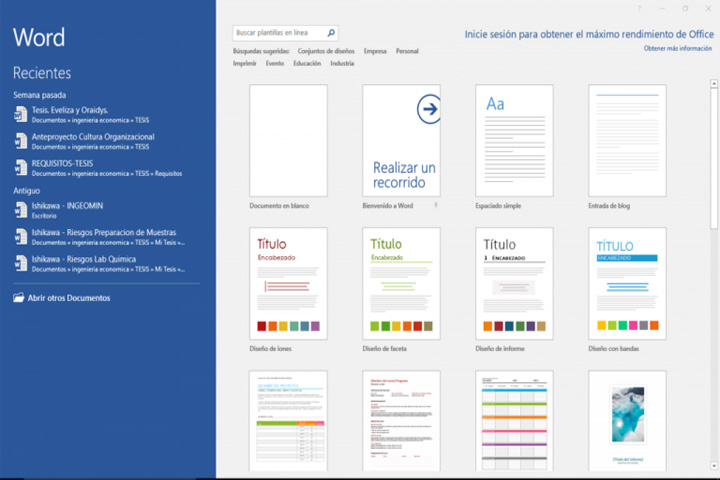Click the document icon beside Anteproyecto Cultura Organizacional
Viewport: 720px width, 480px height.
(x=21, y=141)
